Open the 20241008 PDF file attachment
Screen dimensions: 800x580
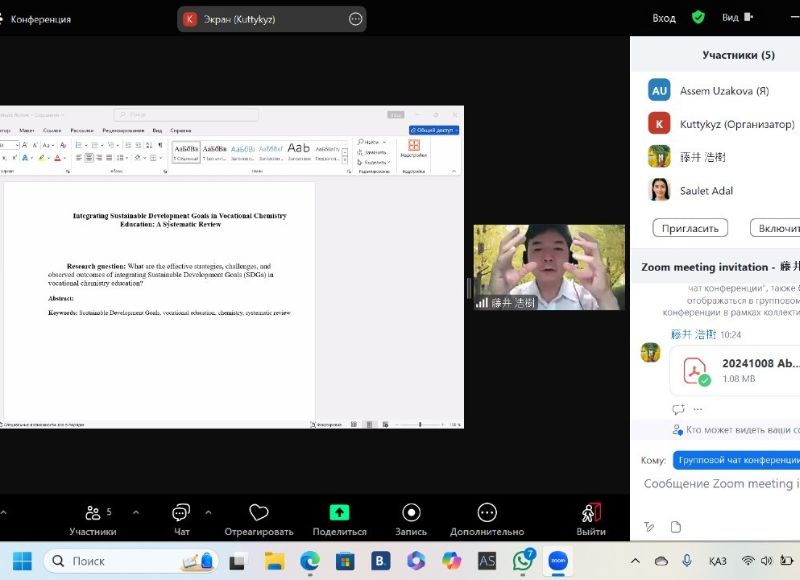coord(734,372)
